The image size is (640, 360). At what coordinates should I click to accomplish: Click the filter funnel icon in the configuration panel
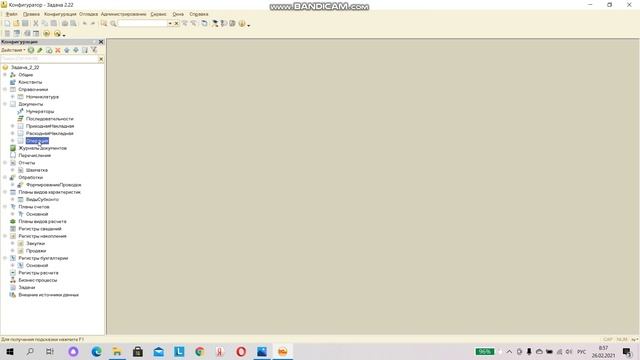click(94, 50)
